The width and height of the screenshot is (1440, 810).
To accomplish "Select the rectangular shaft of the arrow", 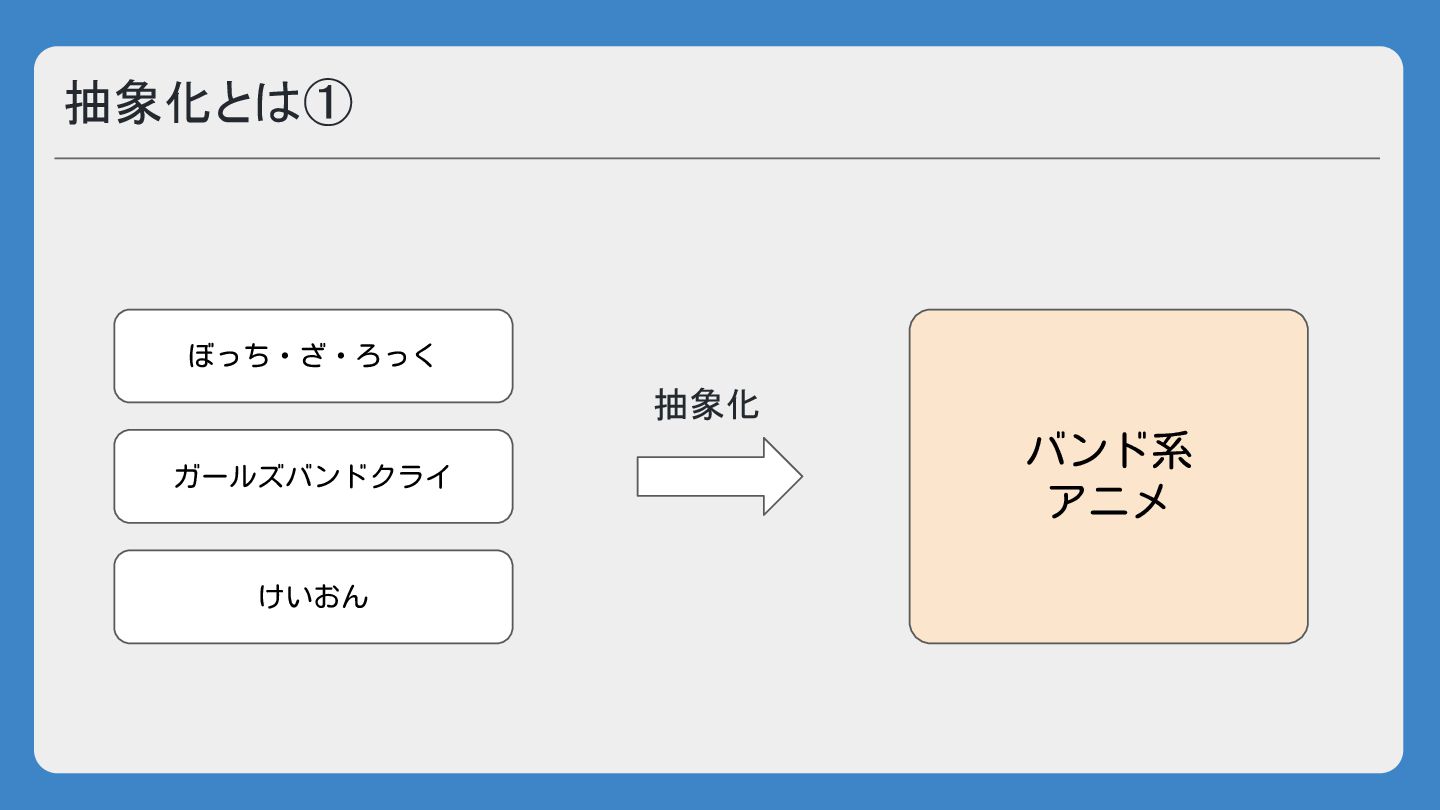I will coord(700,476).
